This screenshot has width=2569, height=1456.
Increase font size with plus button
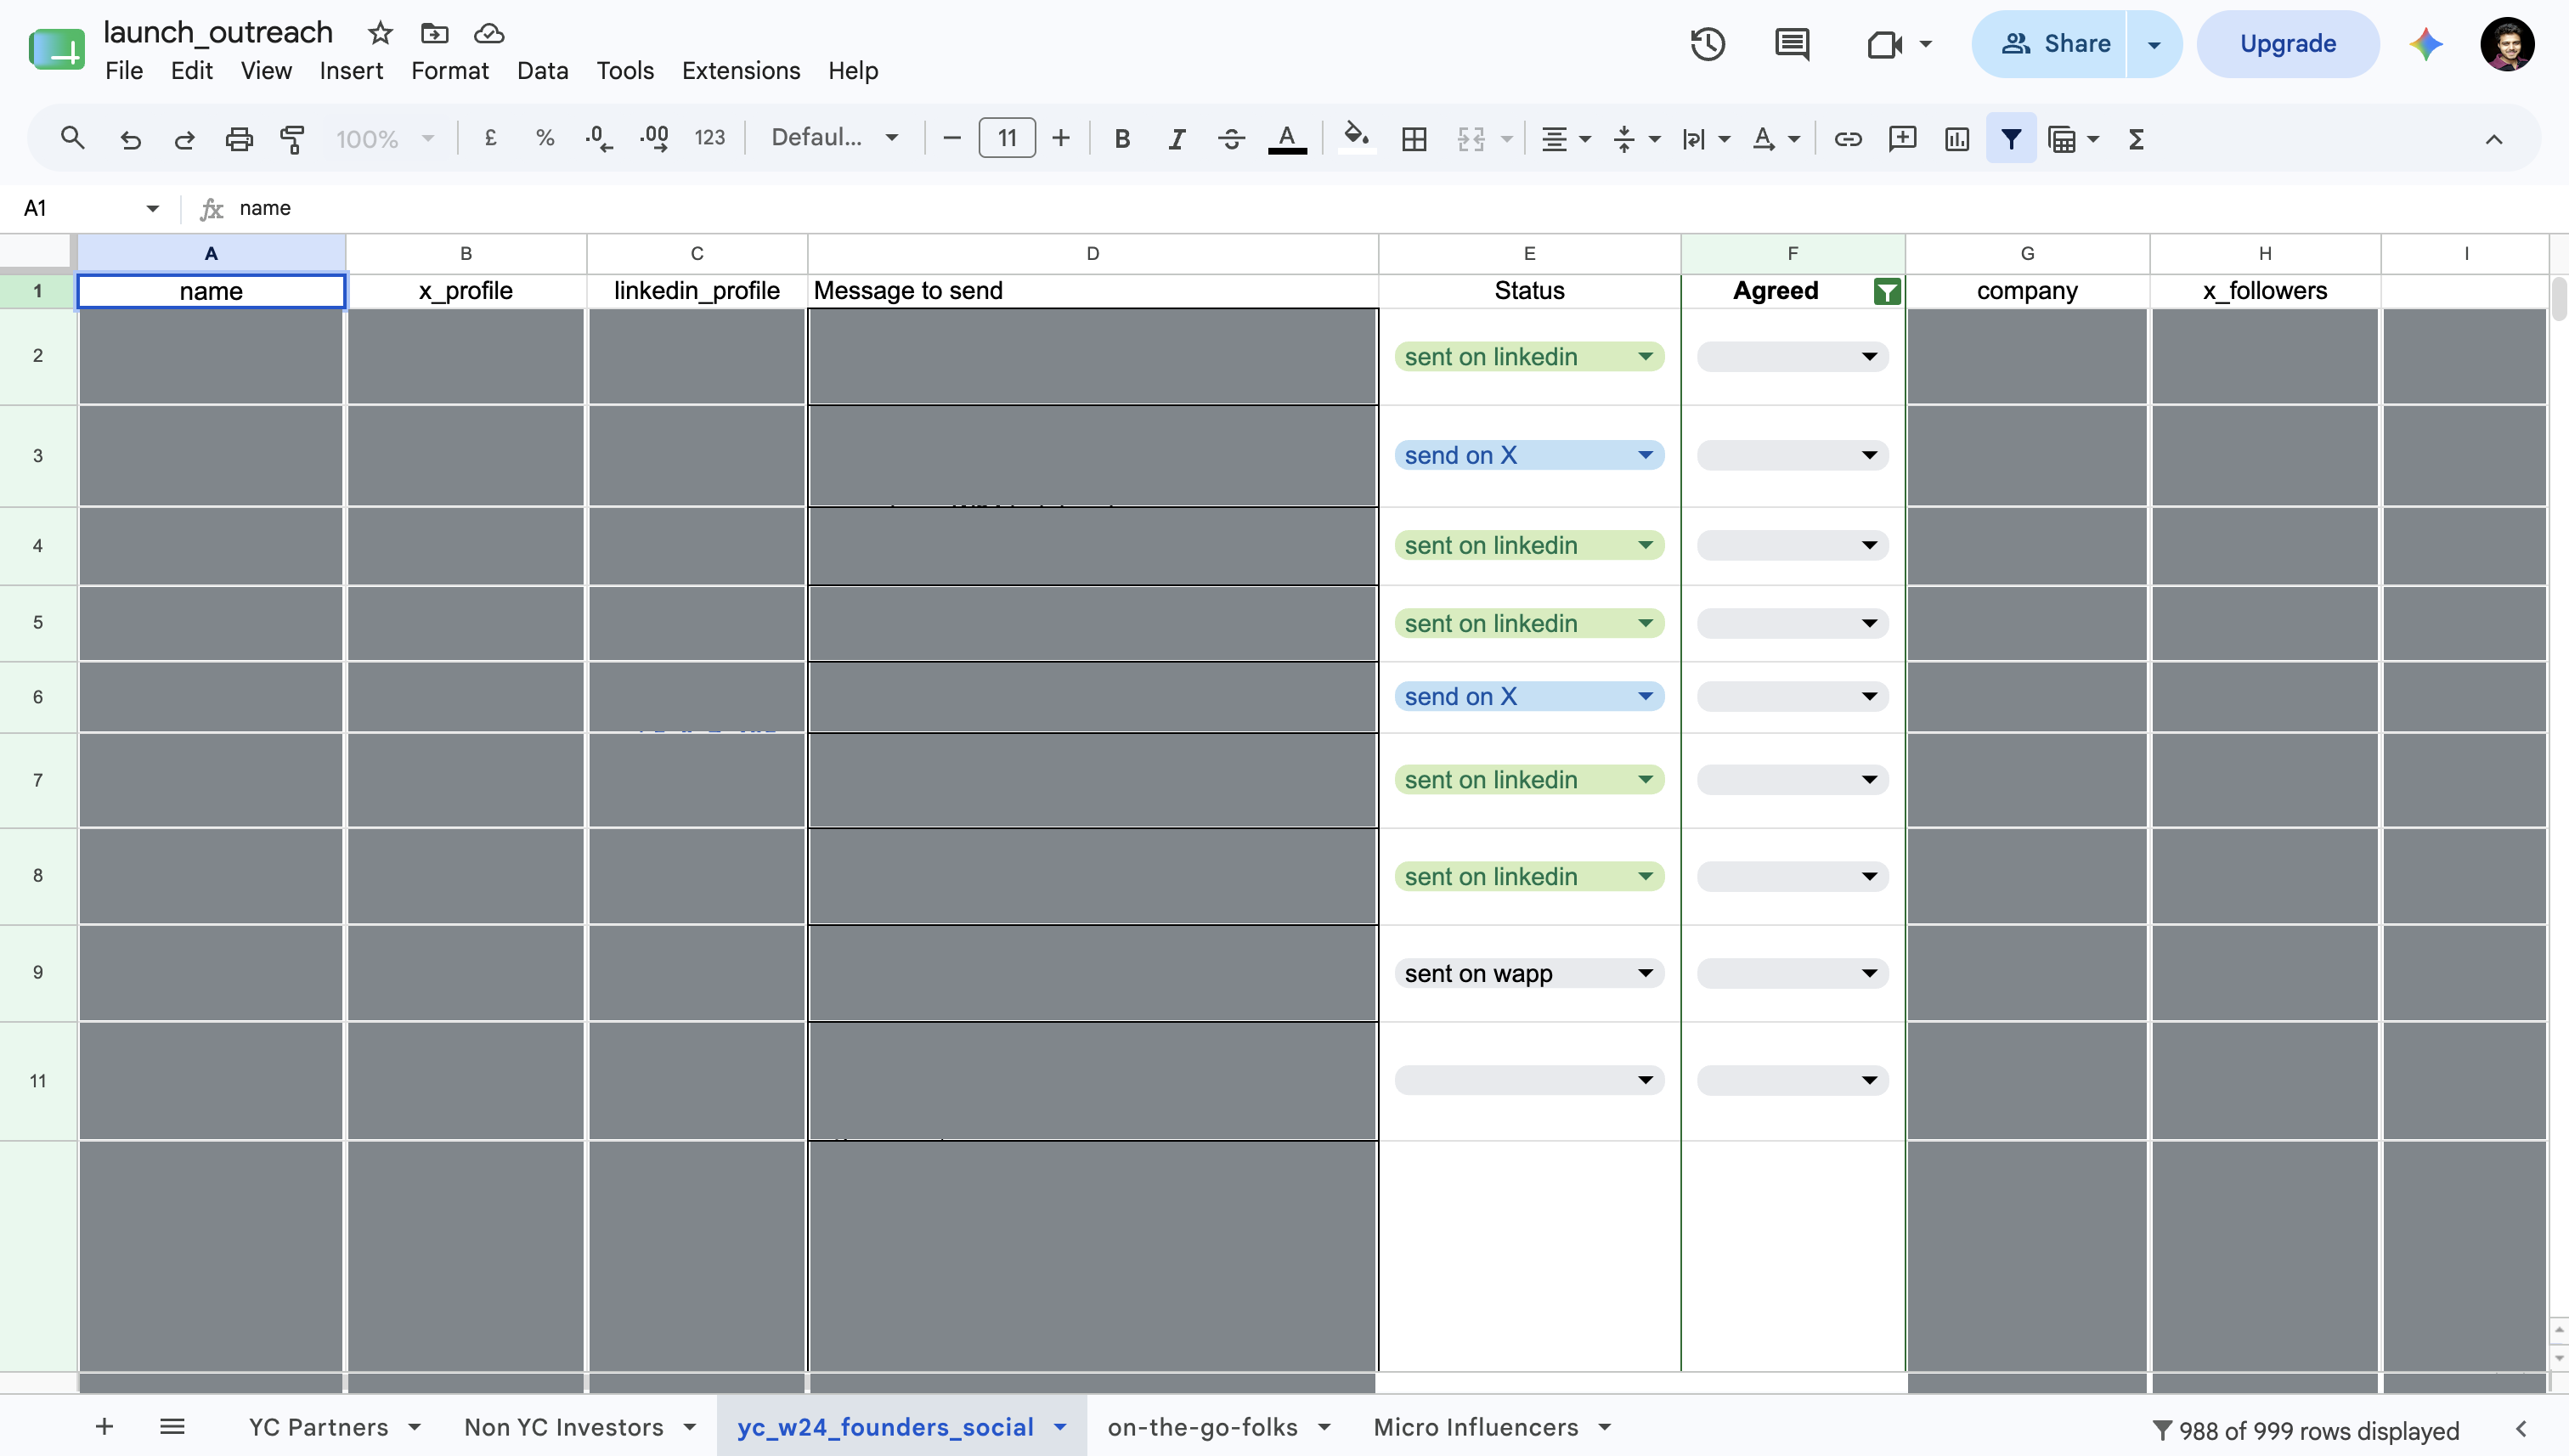1061,139
